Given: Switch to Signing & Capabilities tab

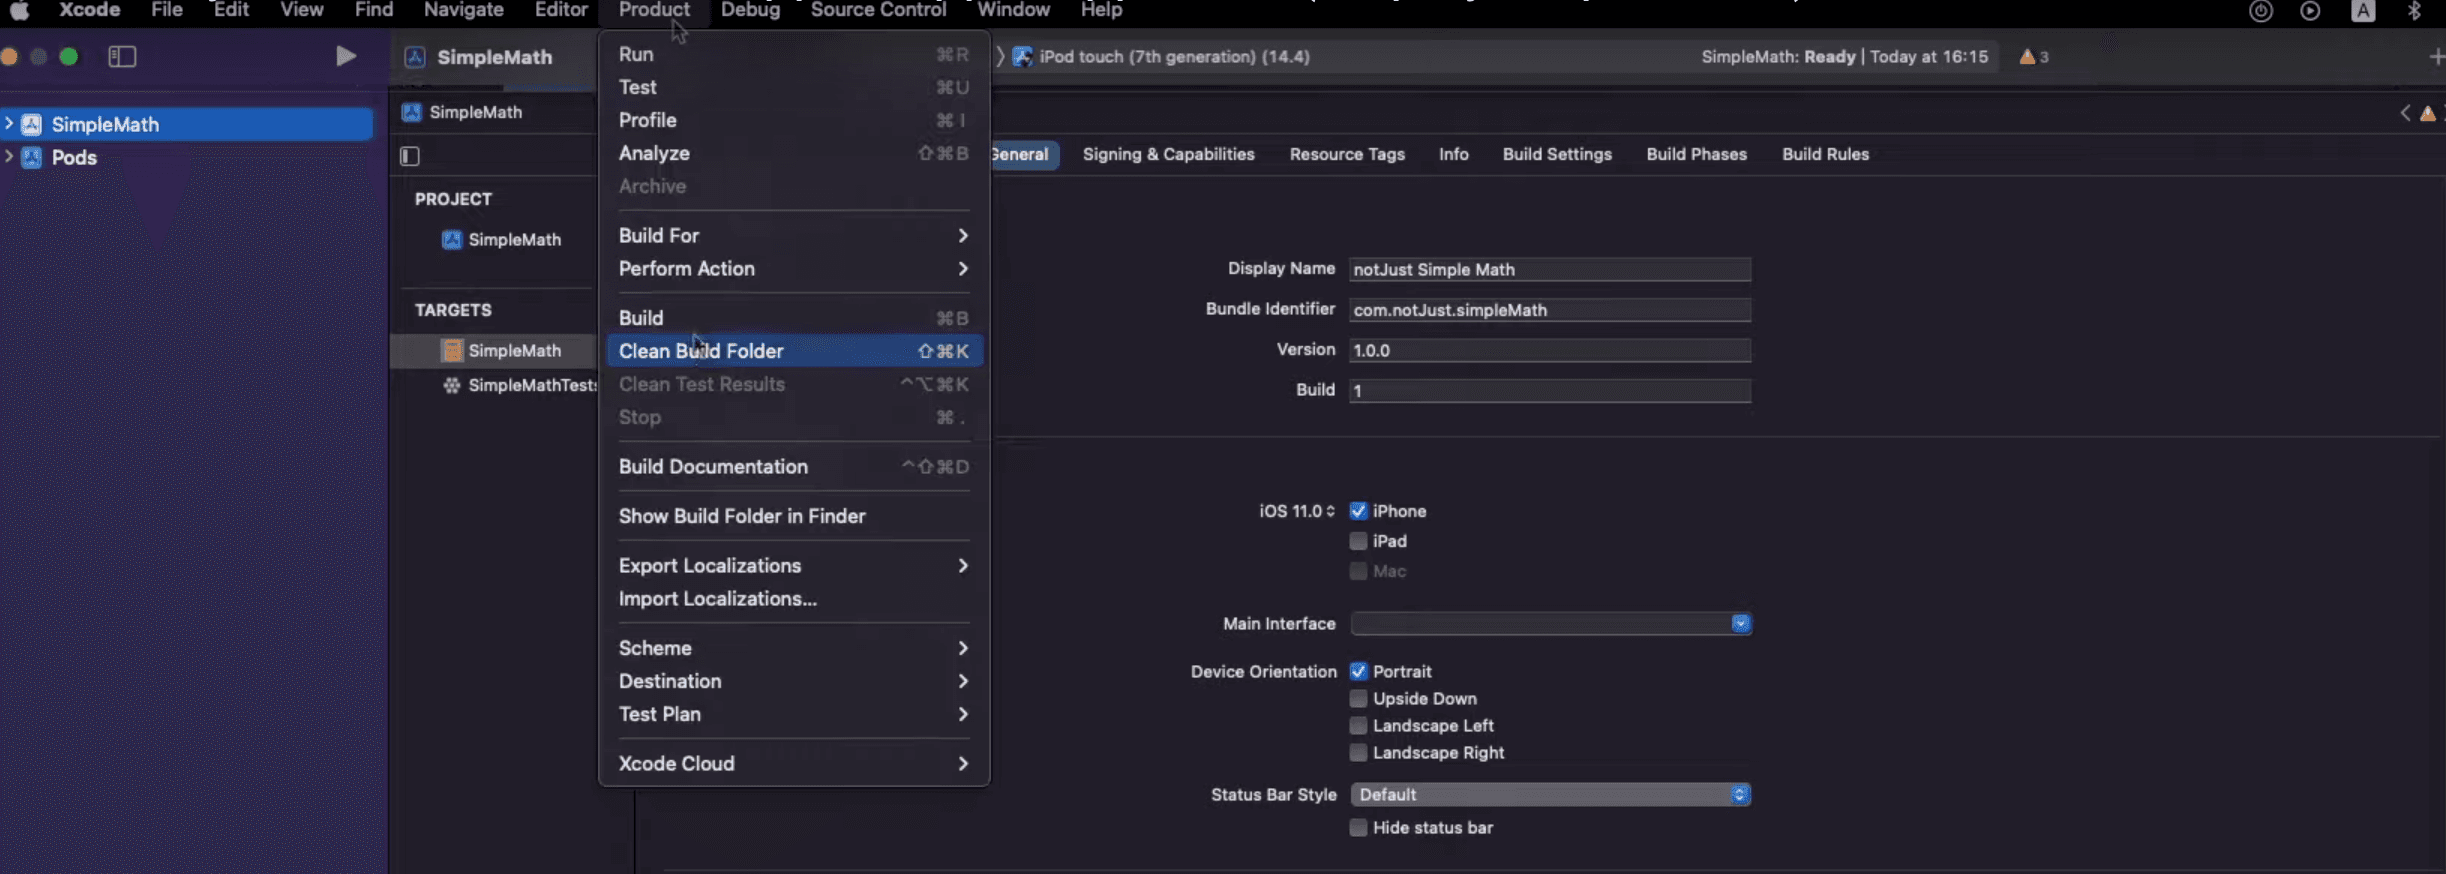Looking at the screenshot, I should point(1168,154).
